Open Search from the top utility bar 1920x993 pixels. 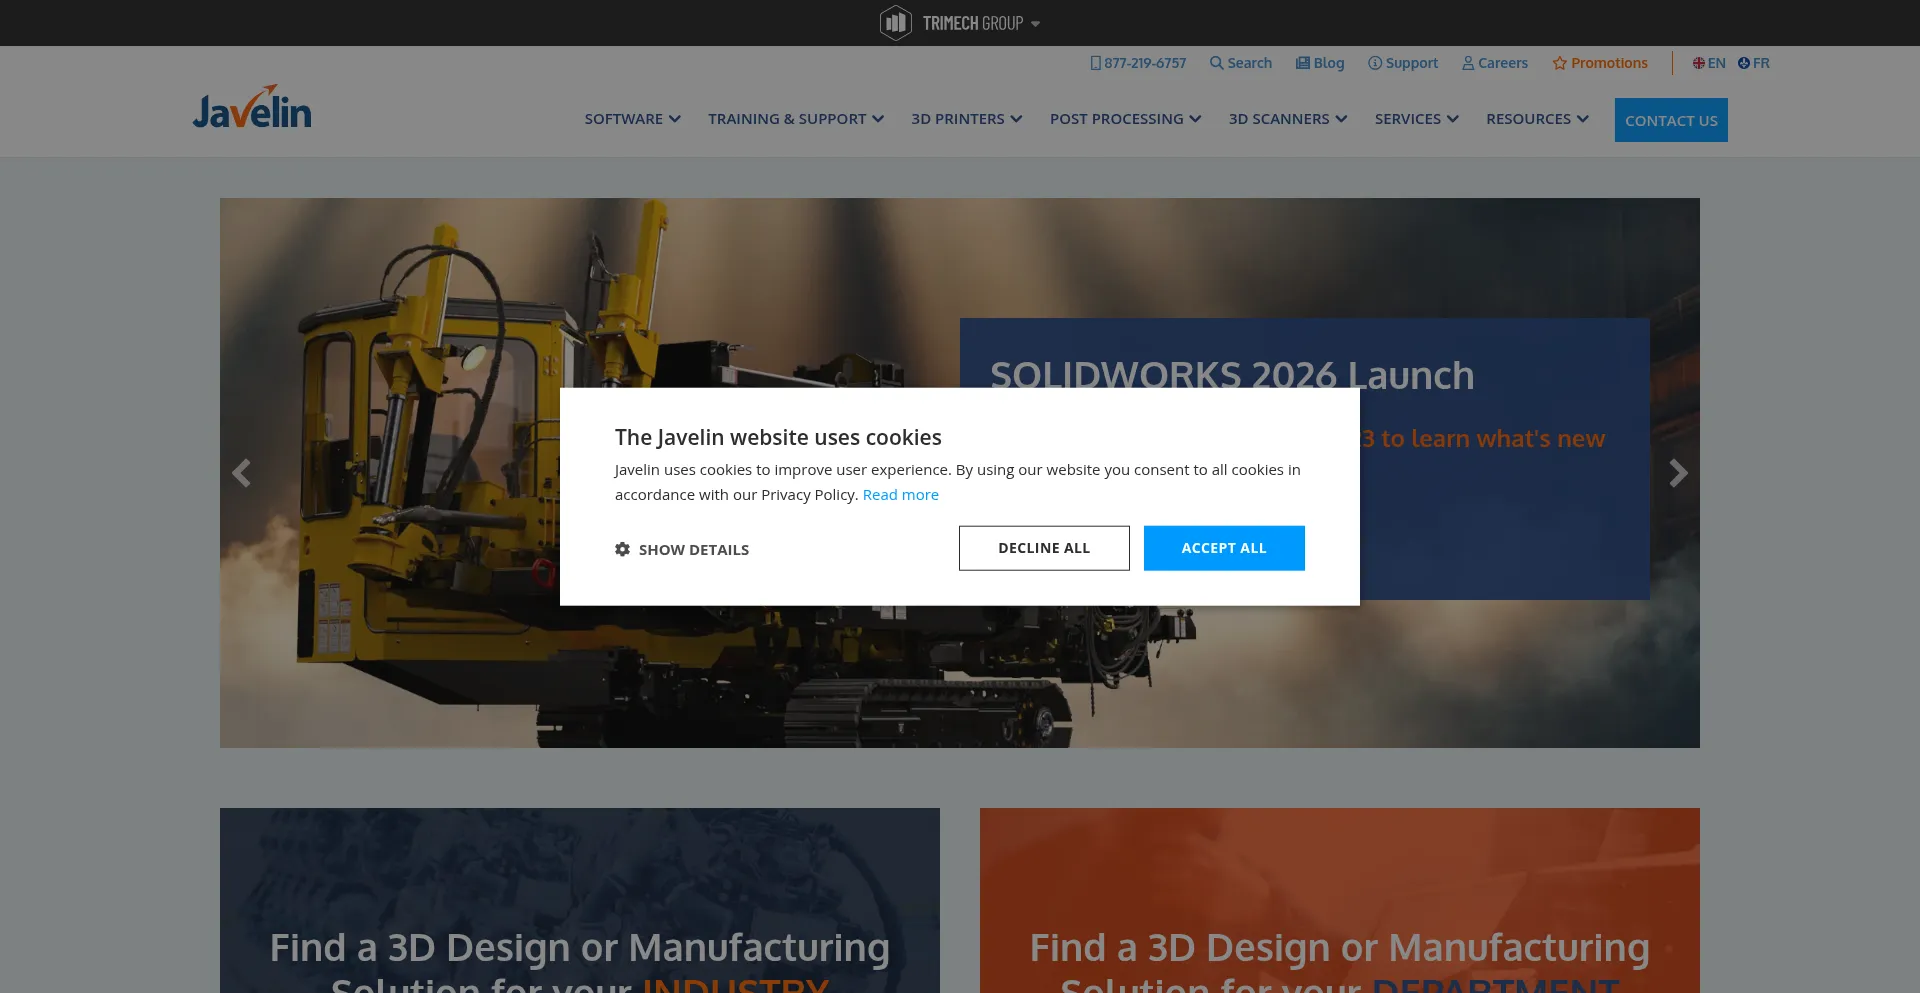click(1240, 63)
